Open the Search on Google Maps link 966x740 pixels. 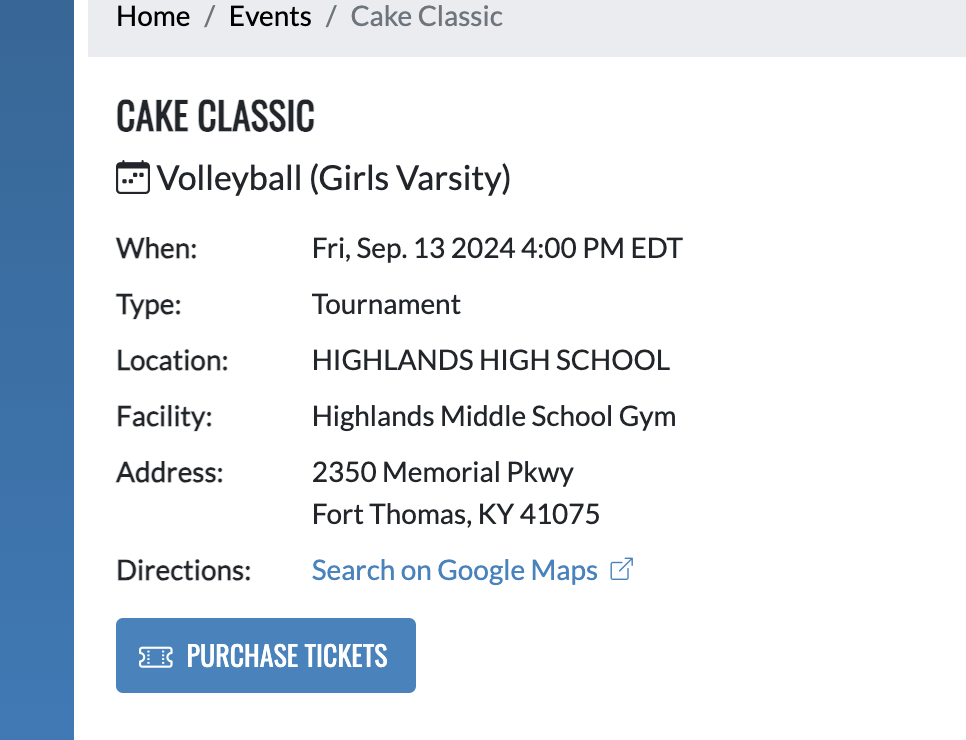tap(455, 570)
